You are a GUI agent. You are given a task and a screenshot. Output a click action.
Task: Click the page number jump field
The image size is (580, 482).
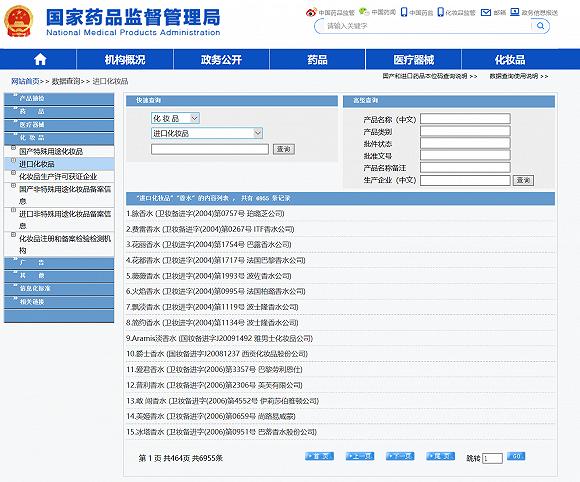pyautogui.click(x=492, y=458)
